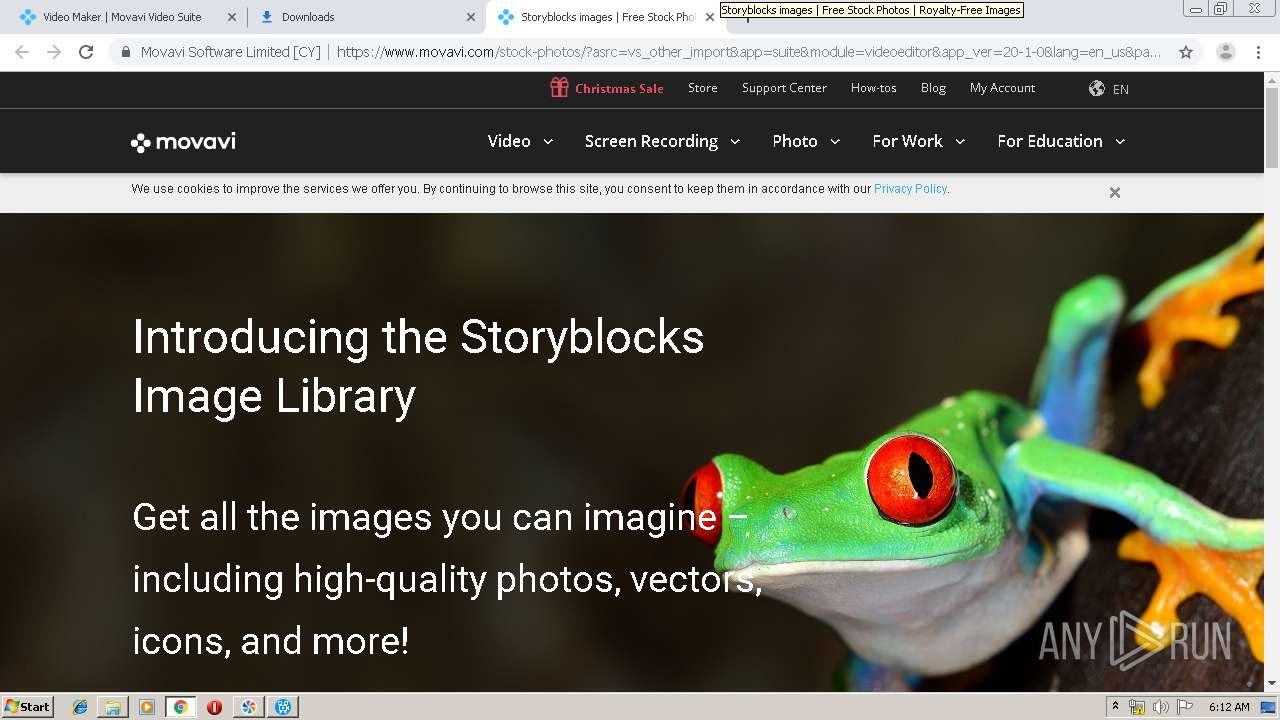Click the browser back arrow
Screen dimensions: 1280x720
[22, 52]
